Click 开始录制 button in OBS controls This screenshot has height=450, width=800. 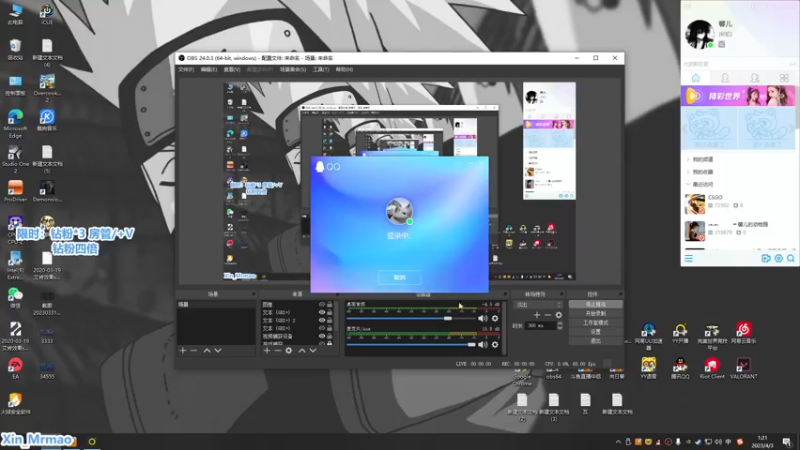point(595,313)
